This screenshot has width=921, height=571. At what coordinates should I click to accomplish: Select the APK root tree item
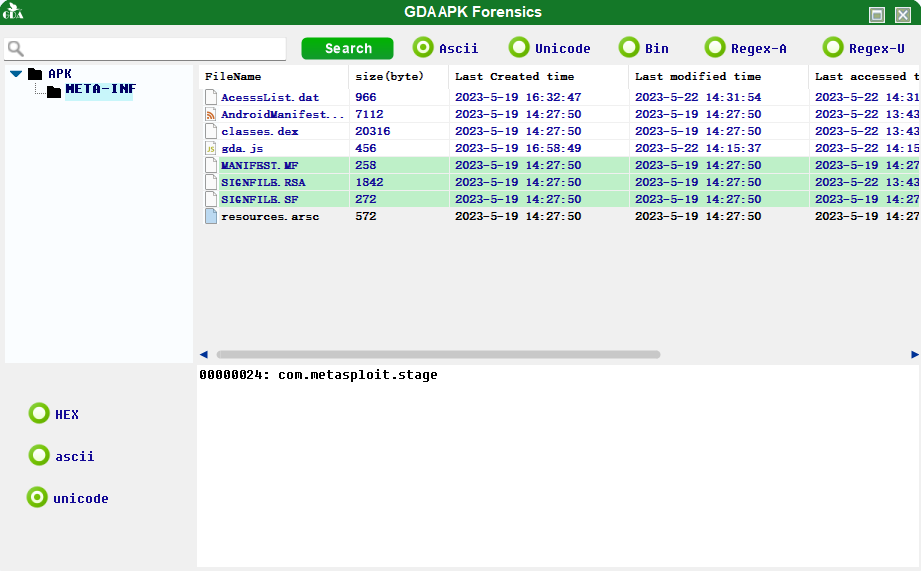point(60,73)
